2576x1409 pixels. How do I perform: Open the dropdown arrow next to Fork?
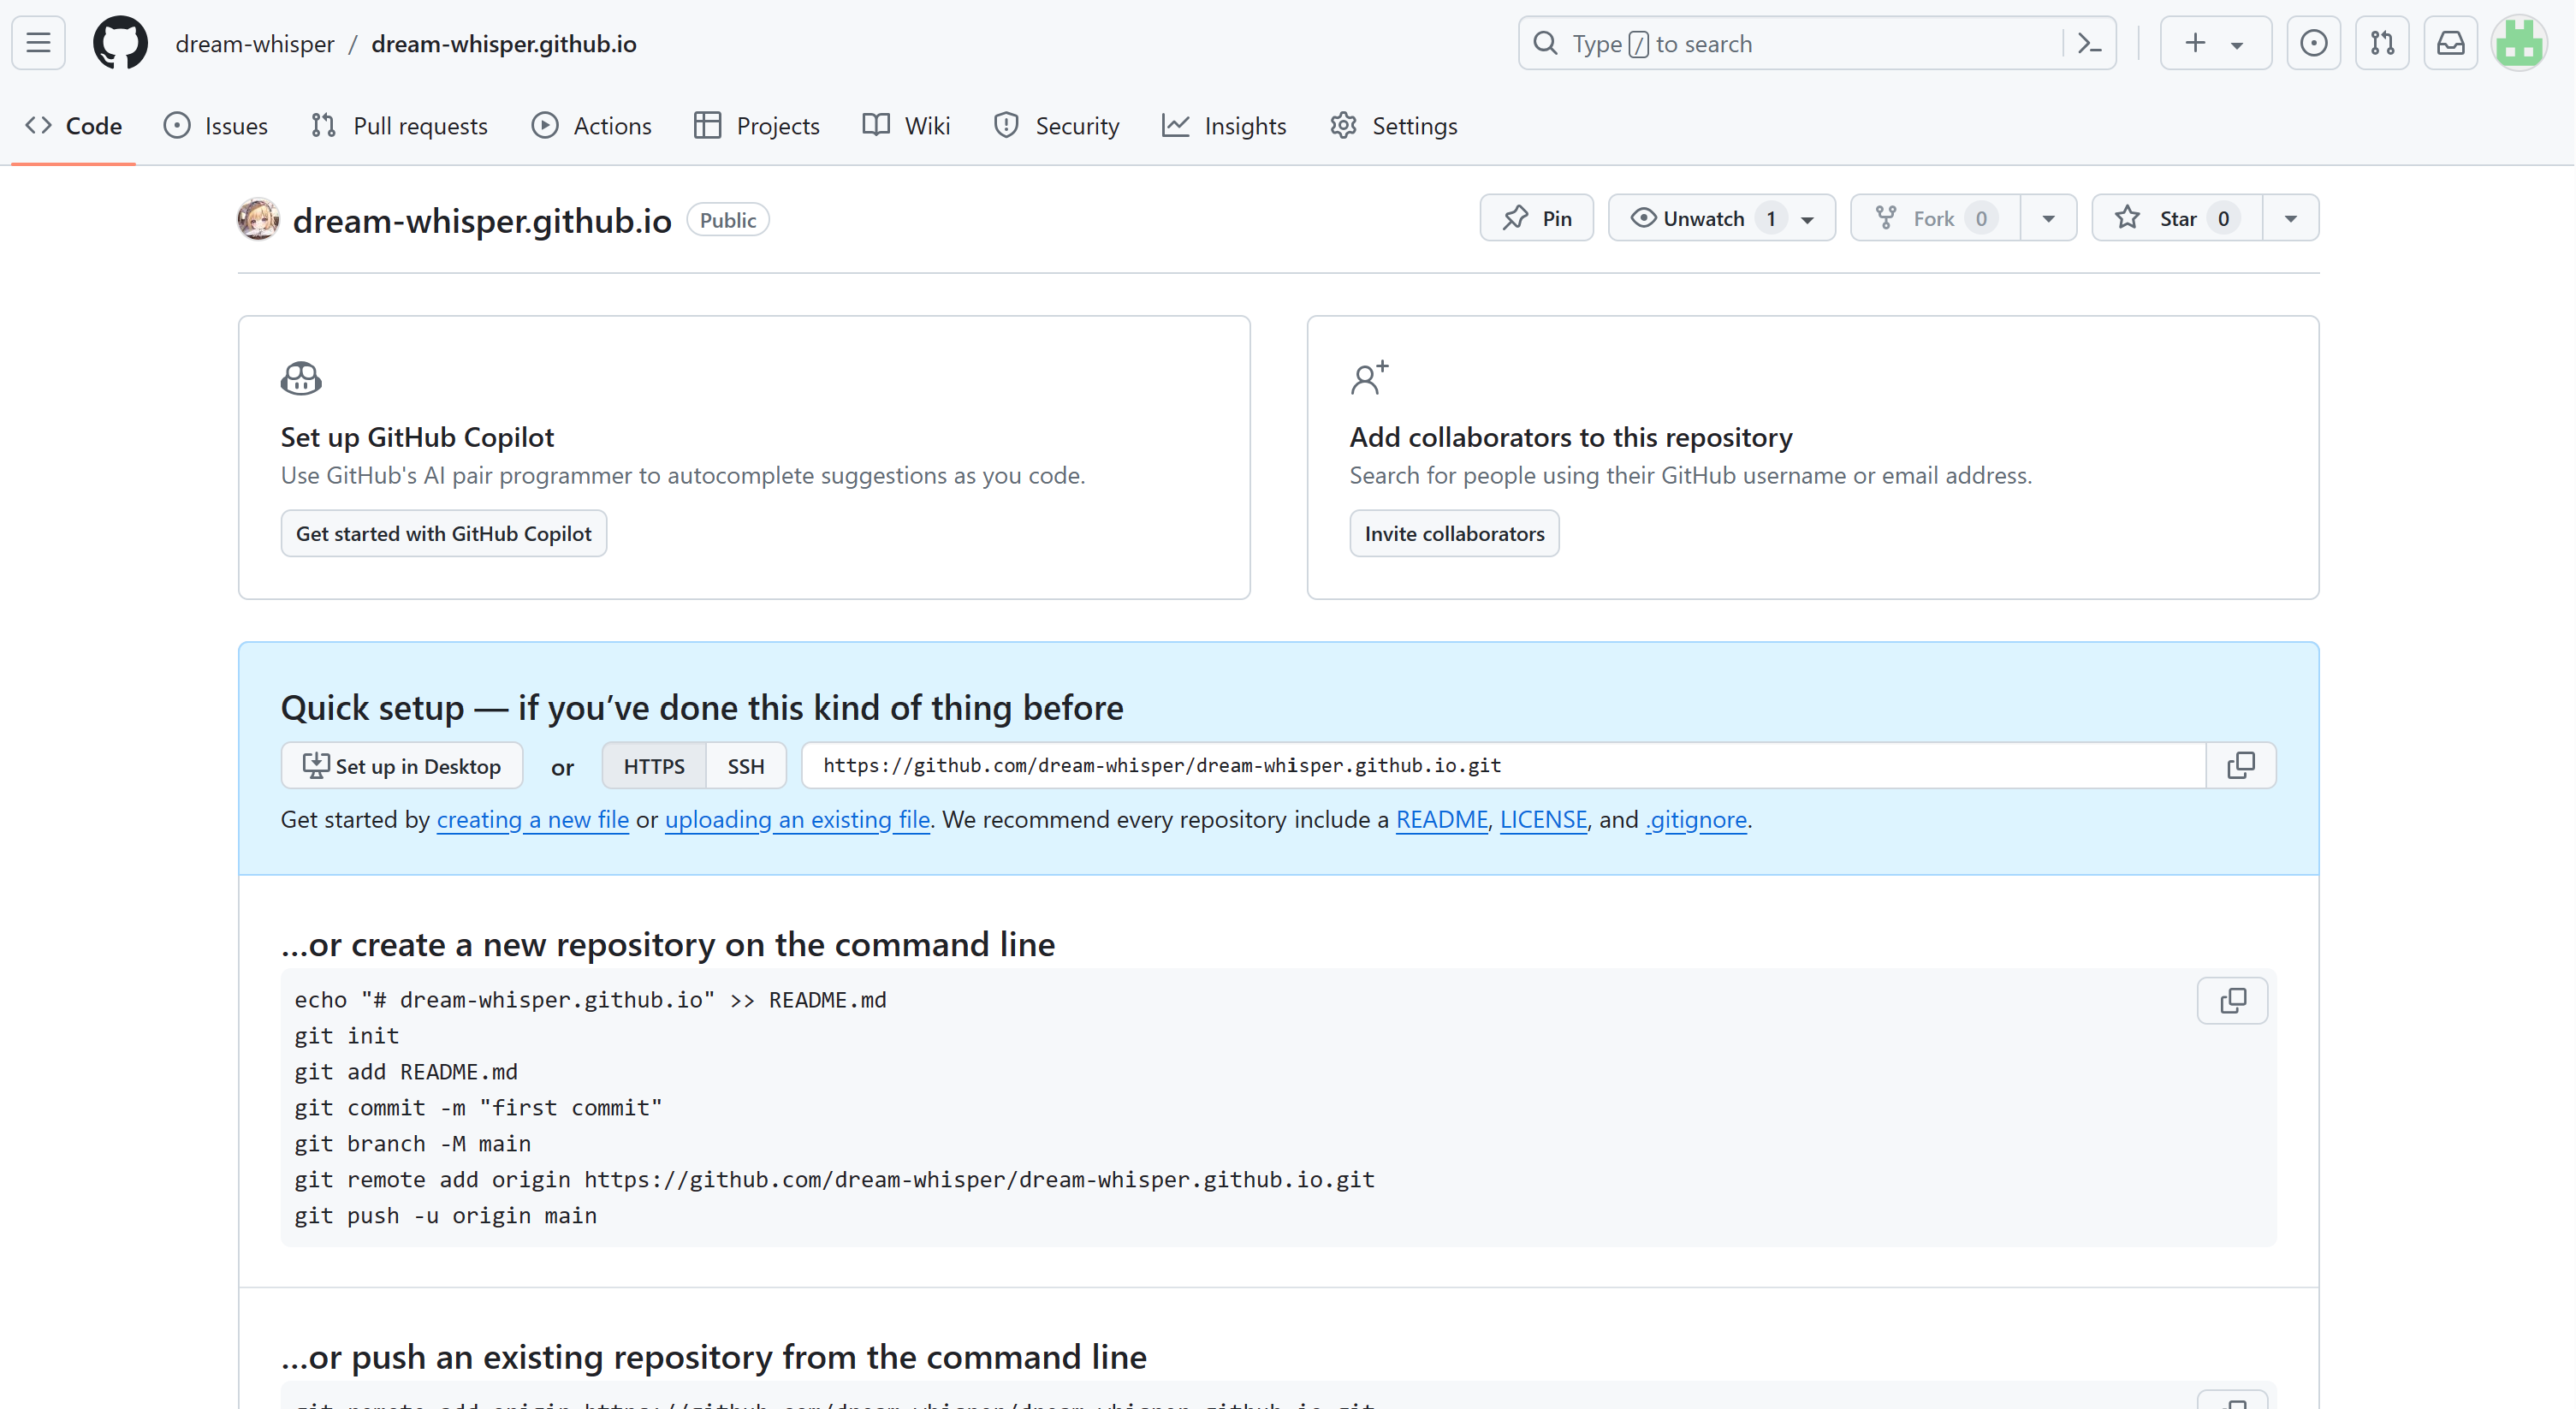(x=2048, y=218)
